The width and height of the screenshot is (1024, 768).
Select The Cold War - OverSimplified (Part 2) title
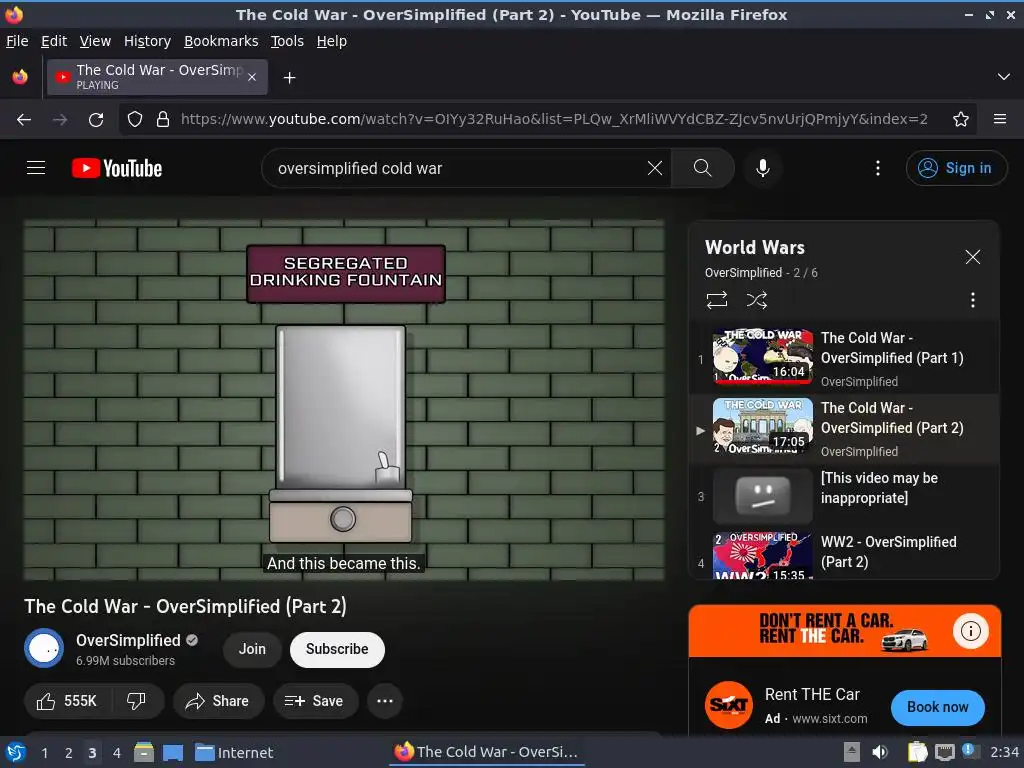pos(891,418)
